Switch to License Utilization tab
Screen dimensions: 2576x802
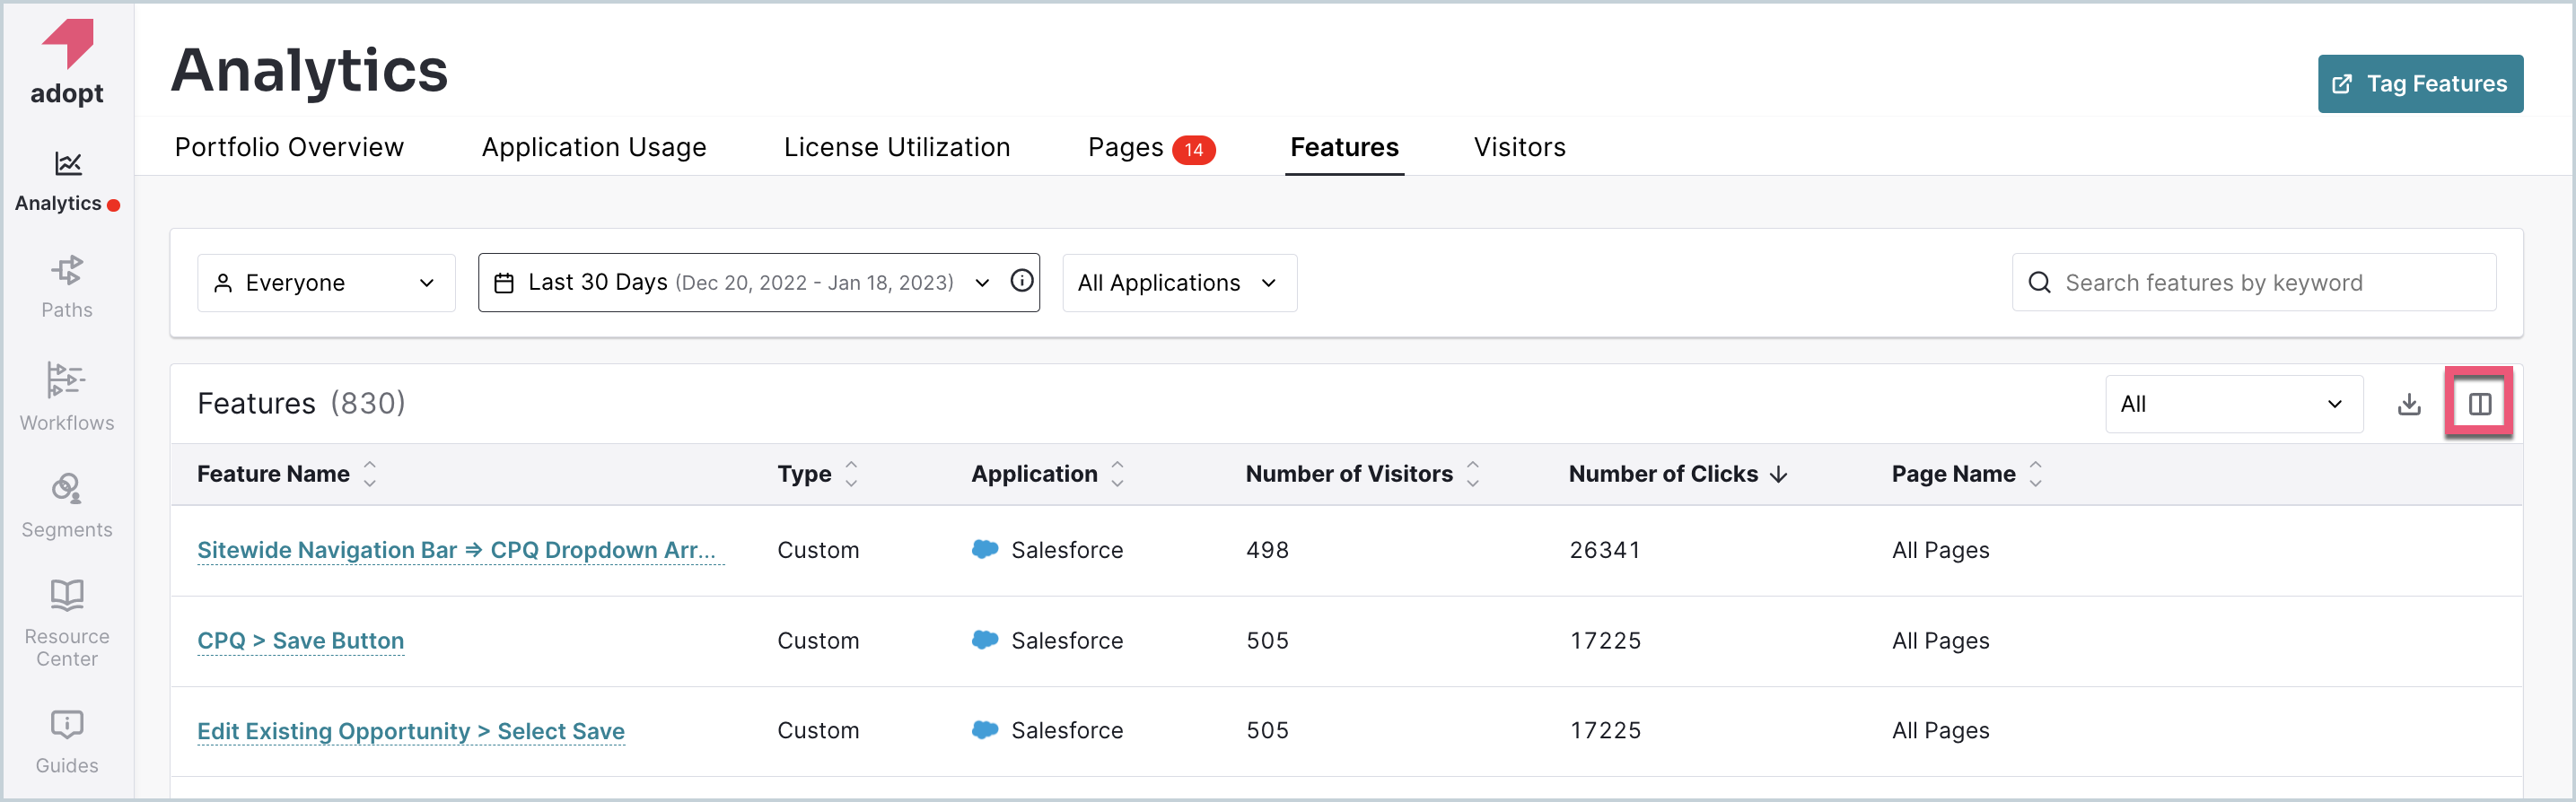point(897,147)
